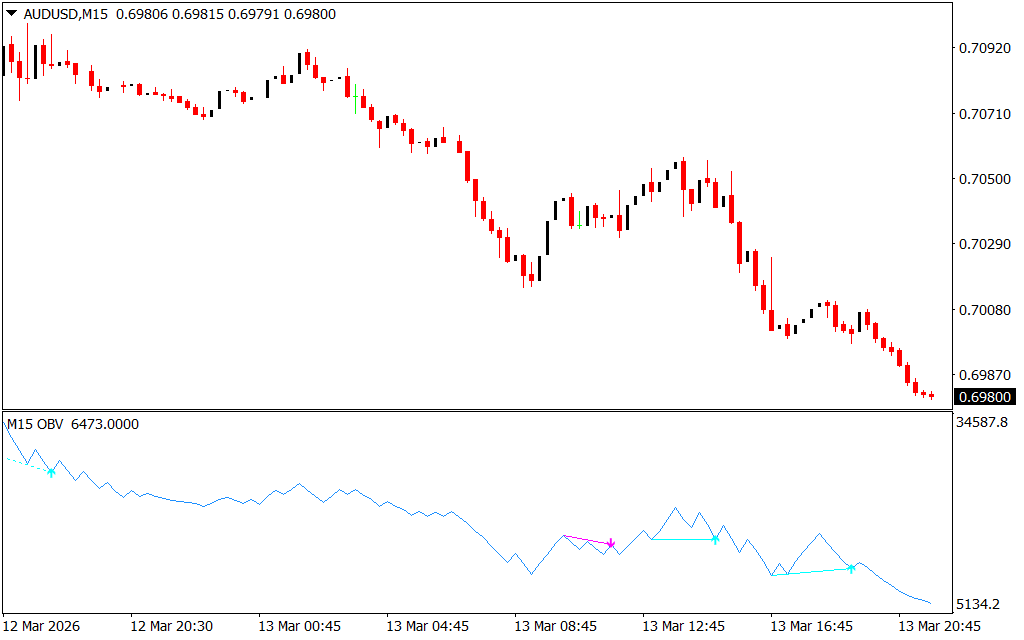Select the magenta divergence trend line
The width and height of the screenshot is (1024, 640).
coord(587,540)
